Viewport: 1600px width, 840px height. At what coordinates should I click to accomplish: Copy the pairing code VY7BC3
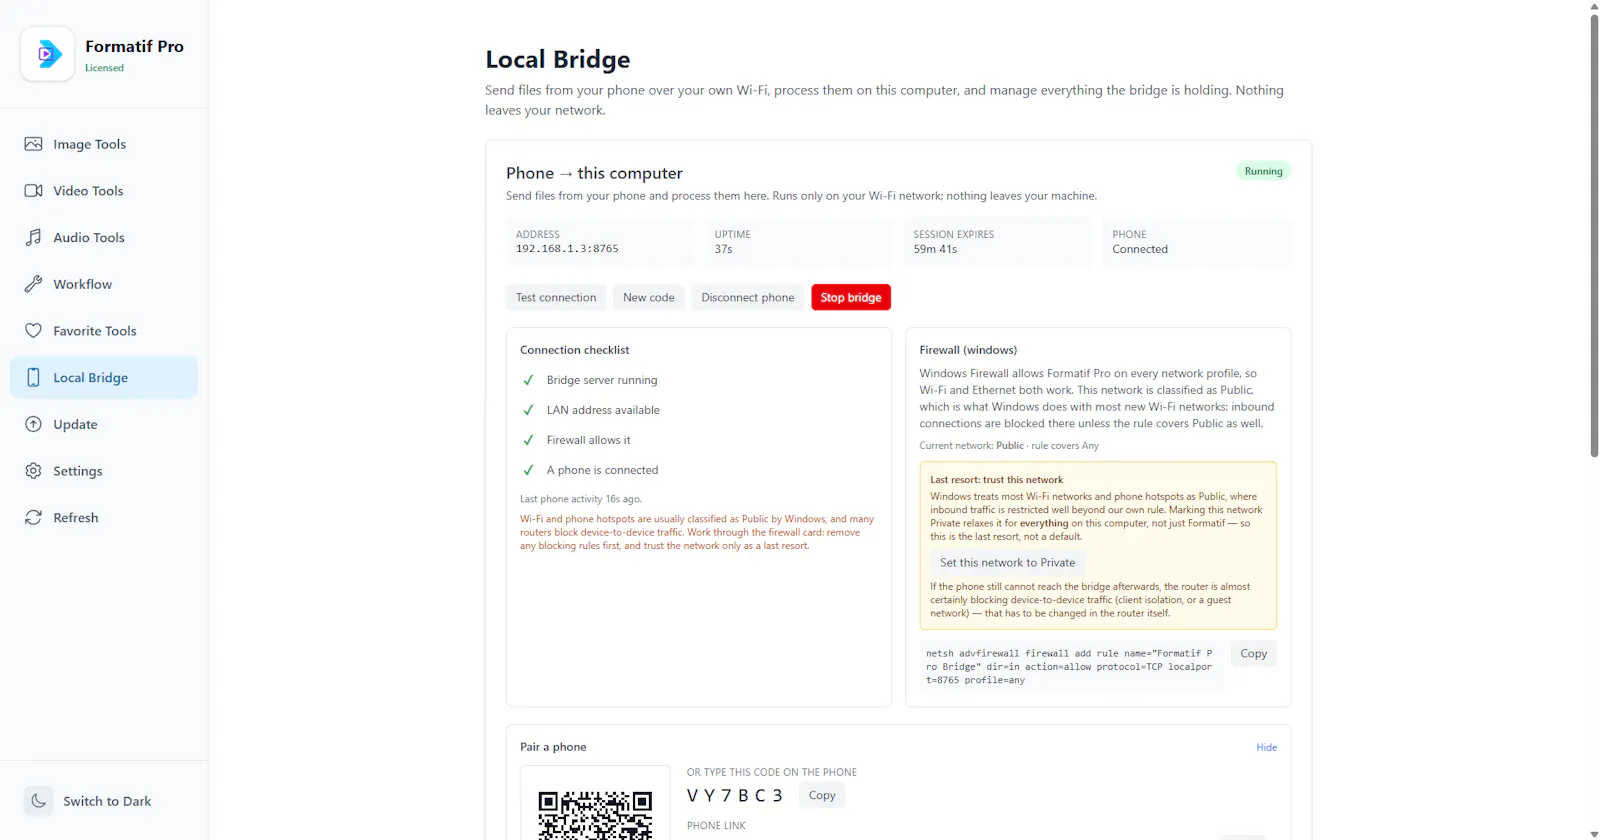coord(822,795)
